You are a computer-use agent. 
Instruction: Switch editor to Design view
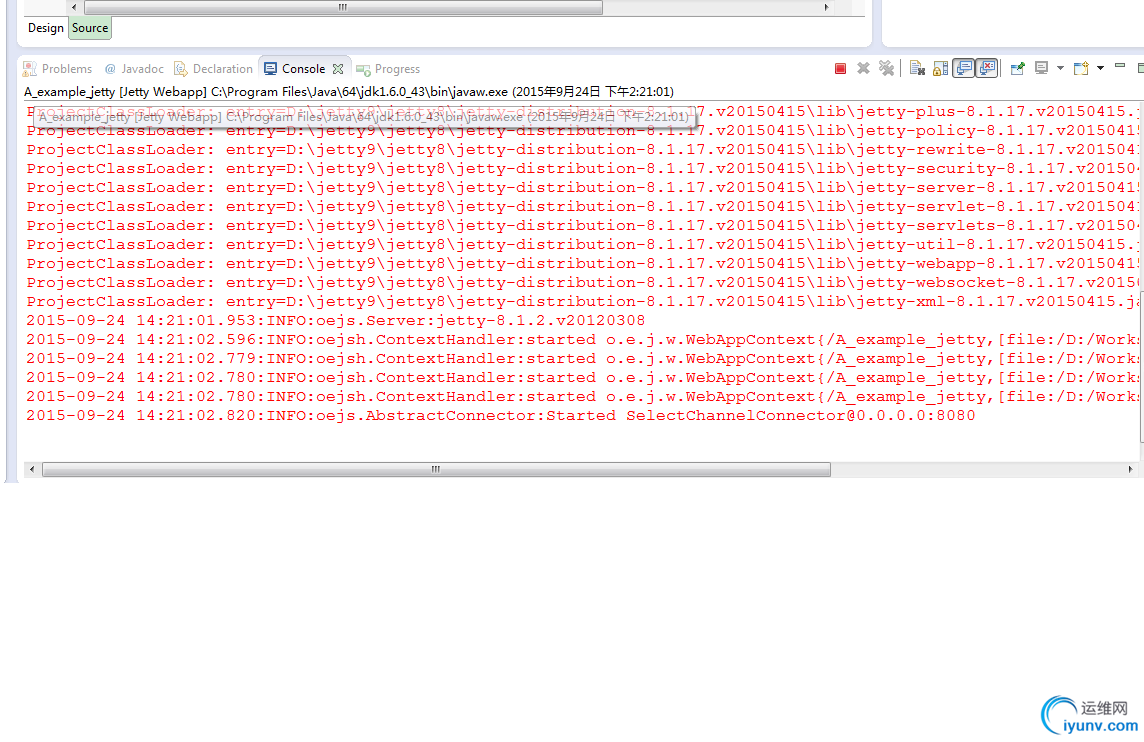pos(46,28)
